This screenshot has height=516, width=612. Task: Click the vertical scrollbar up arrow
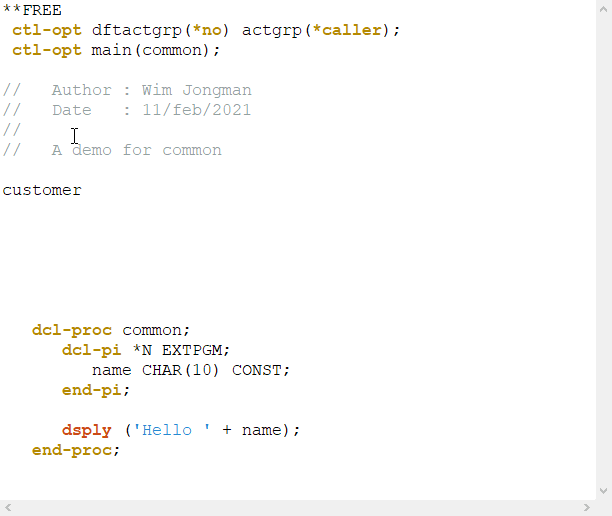603,9
